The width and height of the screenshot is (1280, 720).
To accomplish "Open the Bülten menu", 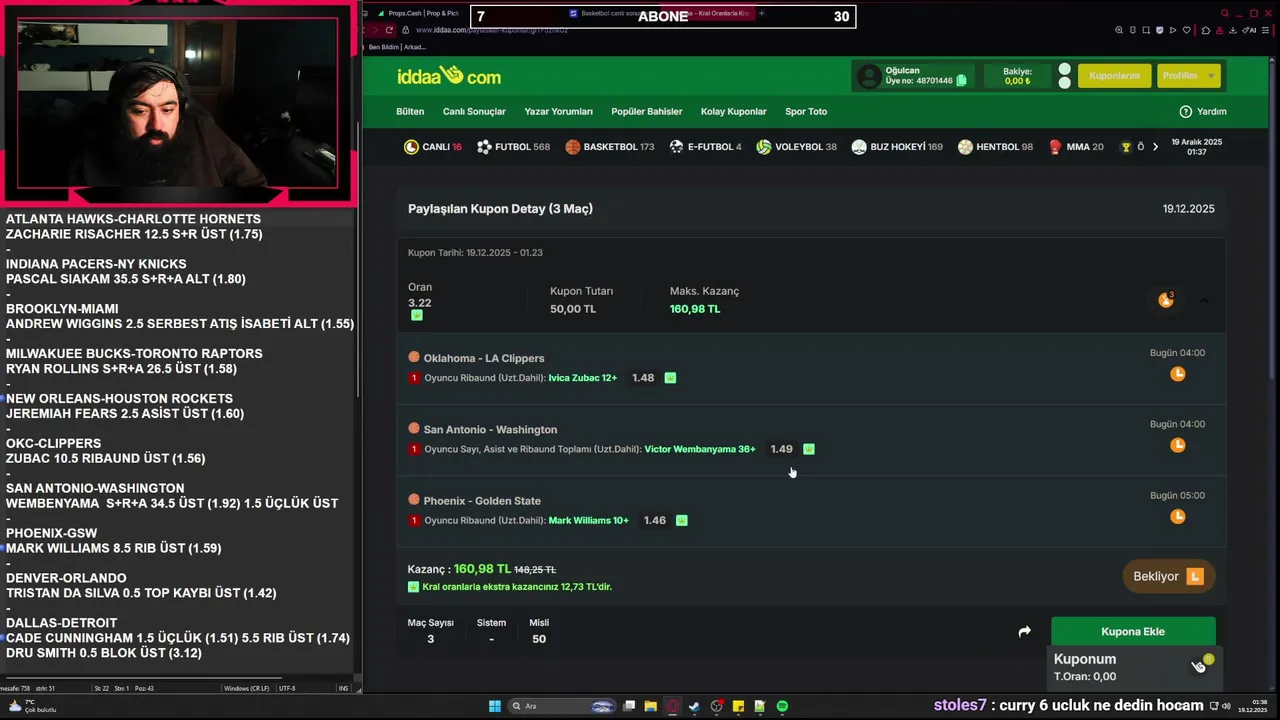I will point(410,111).
